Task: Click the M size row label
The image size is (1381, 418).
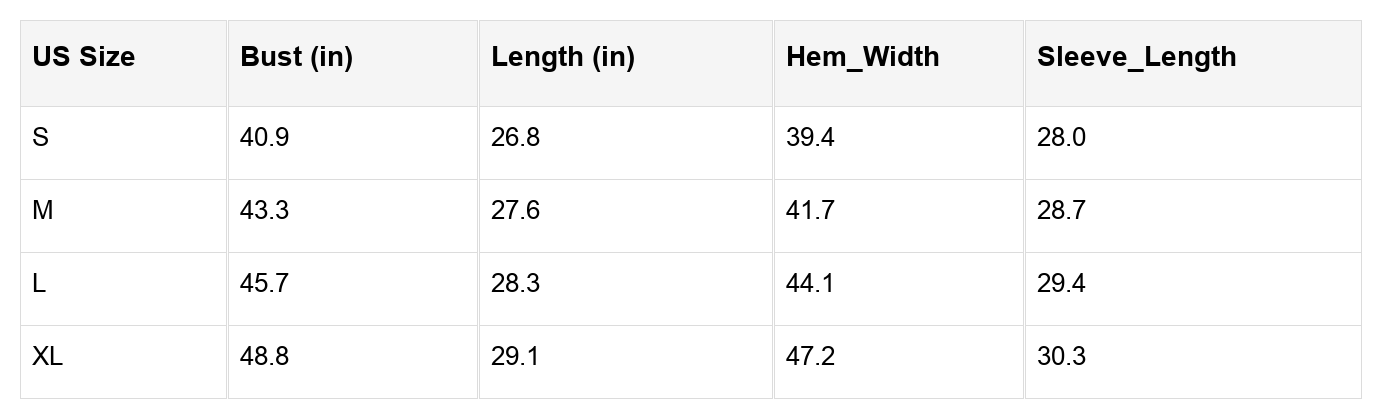Action: (x=43, y=211)
